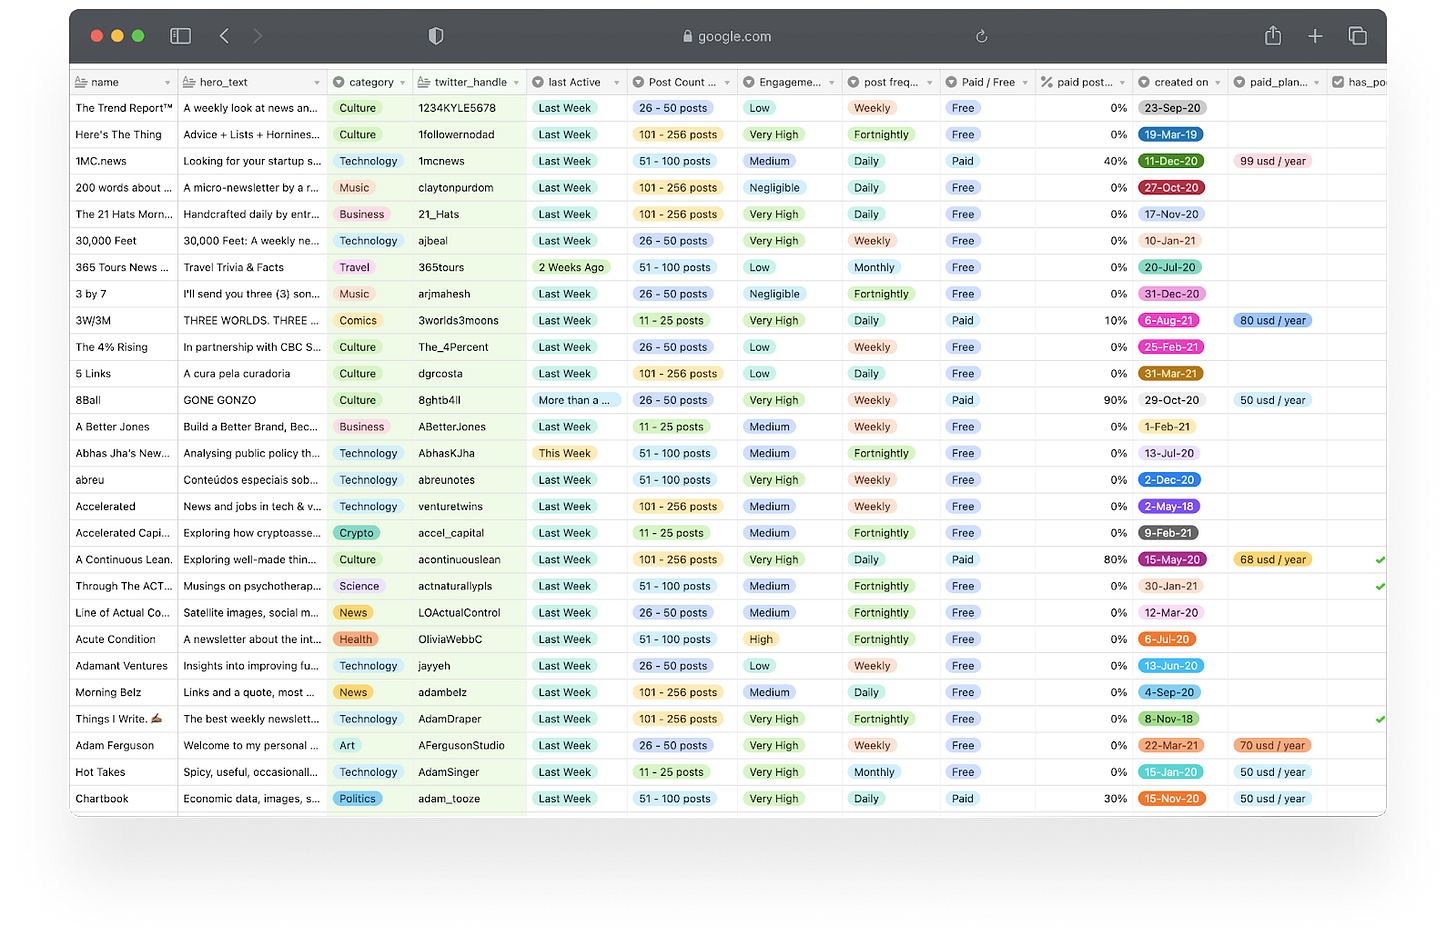Screen dimensions: 1456x945
Task: Open the twitter_handle column dropdown arrow
Action: pyautogui.click(x=516, y=83)
